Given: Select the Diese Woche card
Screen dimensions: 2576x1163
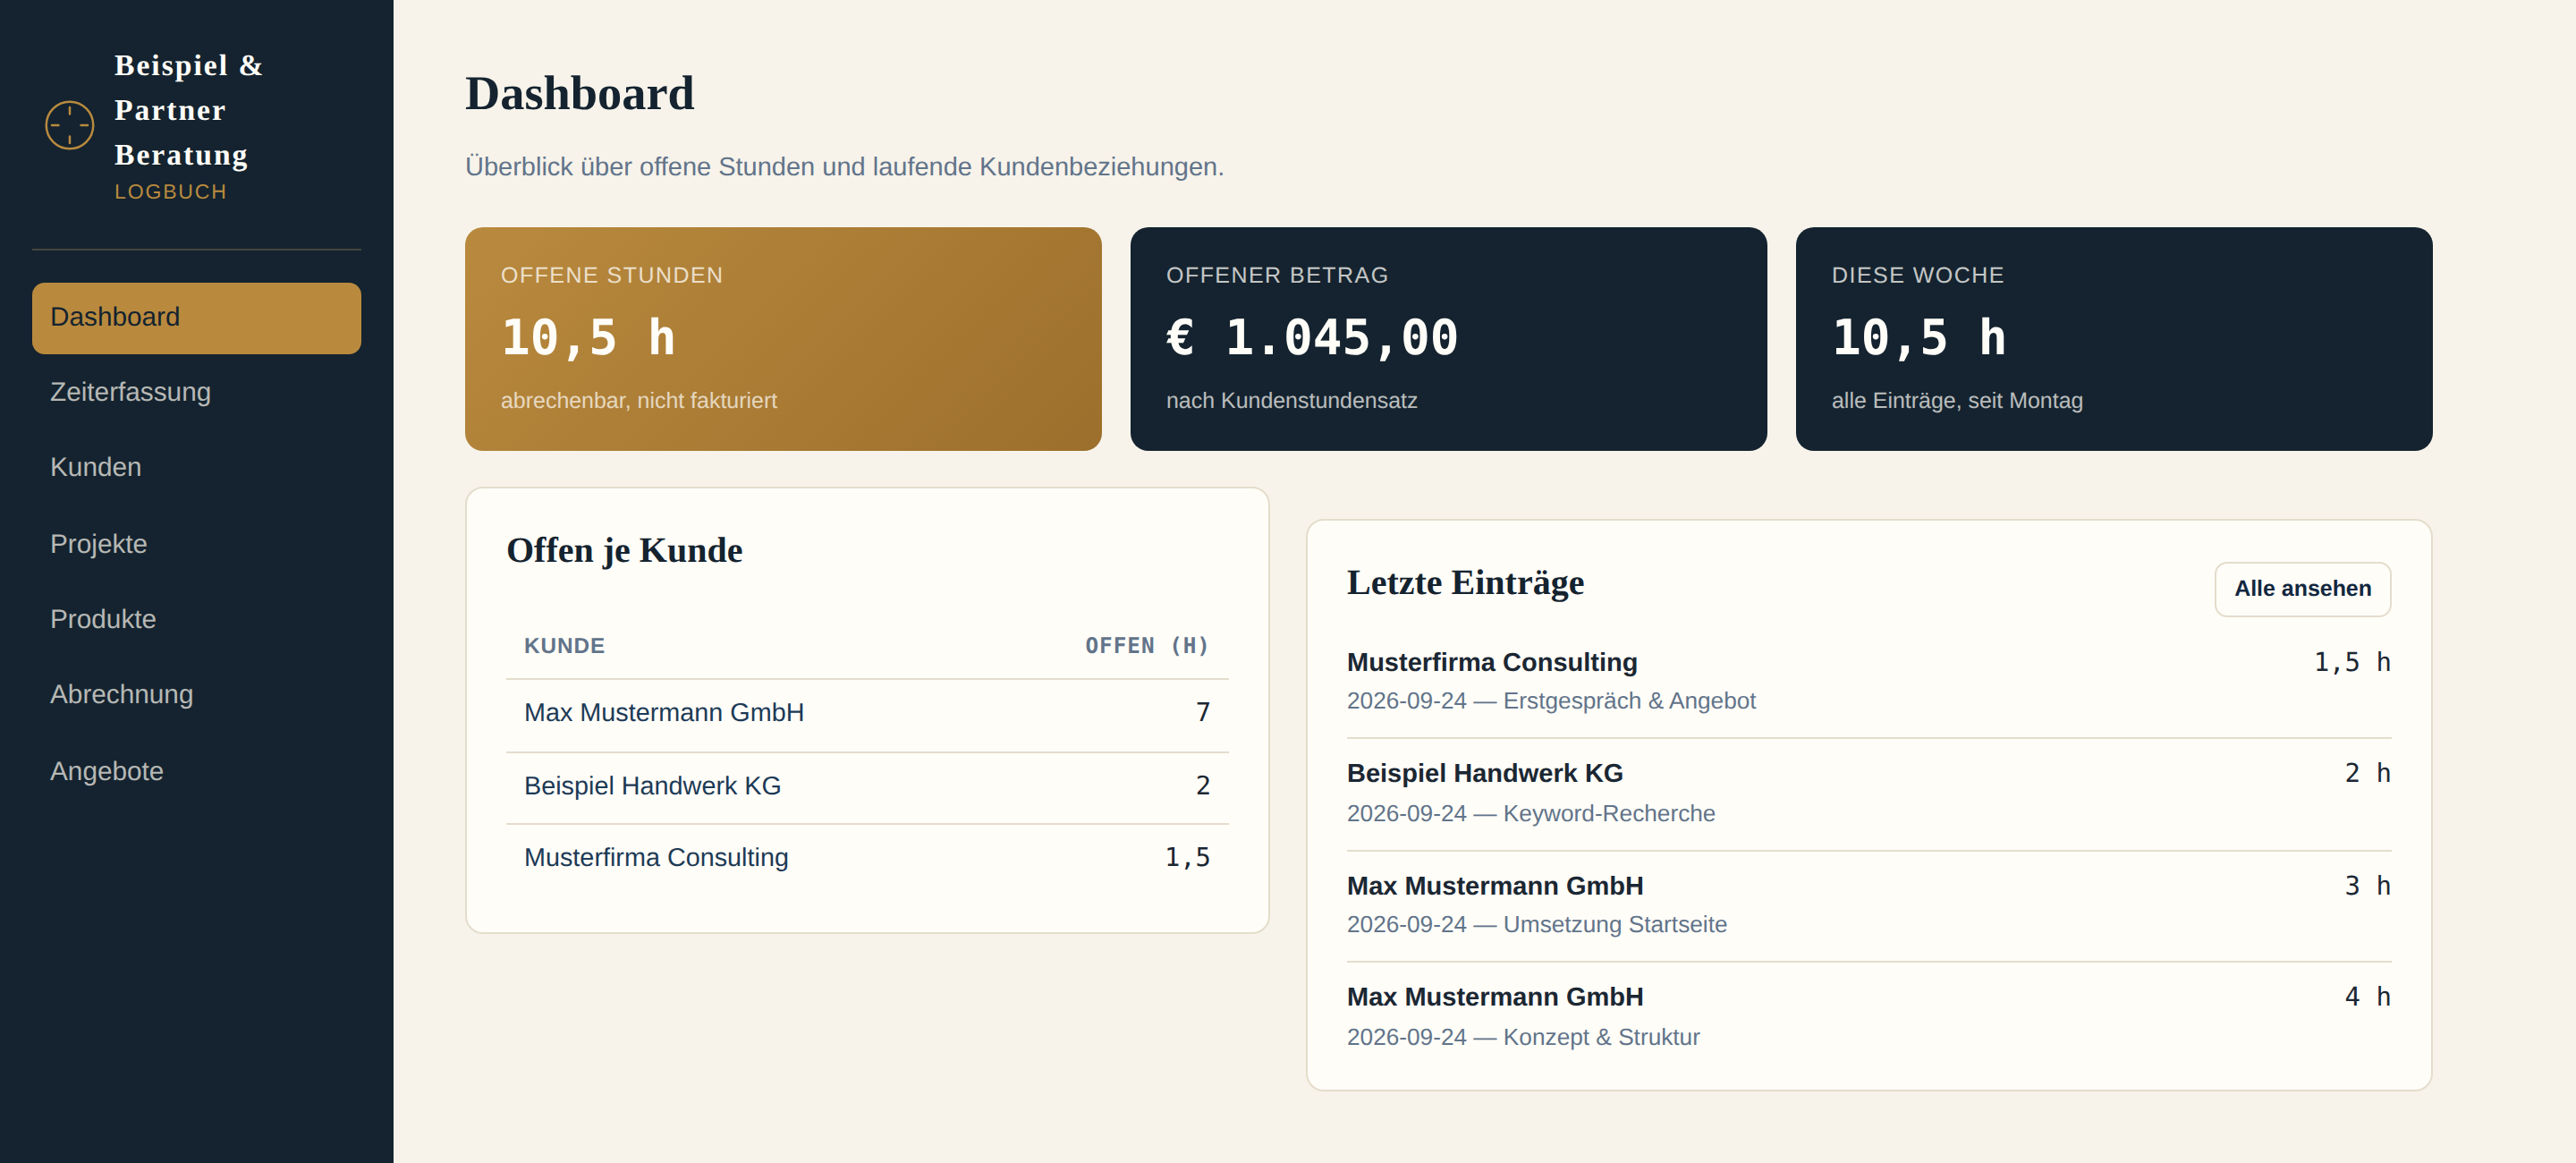Looking at the screenshot, I should pyautogui.click(x=2114, y=338).
